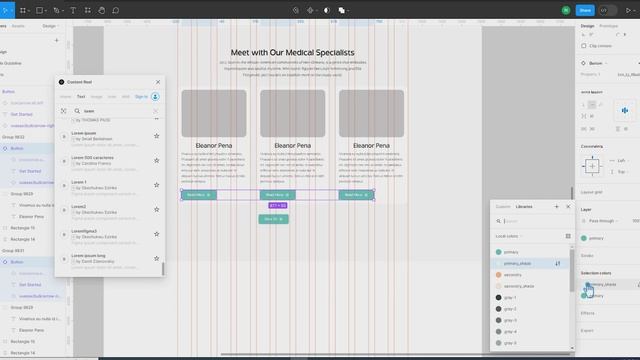
Task: Apply the Lorem 1 entry circle
Action: pyautogui.click(x=64, y=186)
